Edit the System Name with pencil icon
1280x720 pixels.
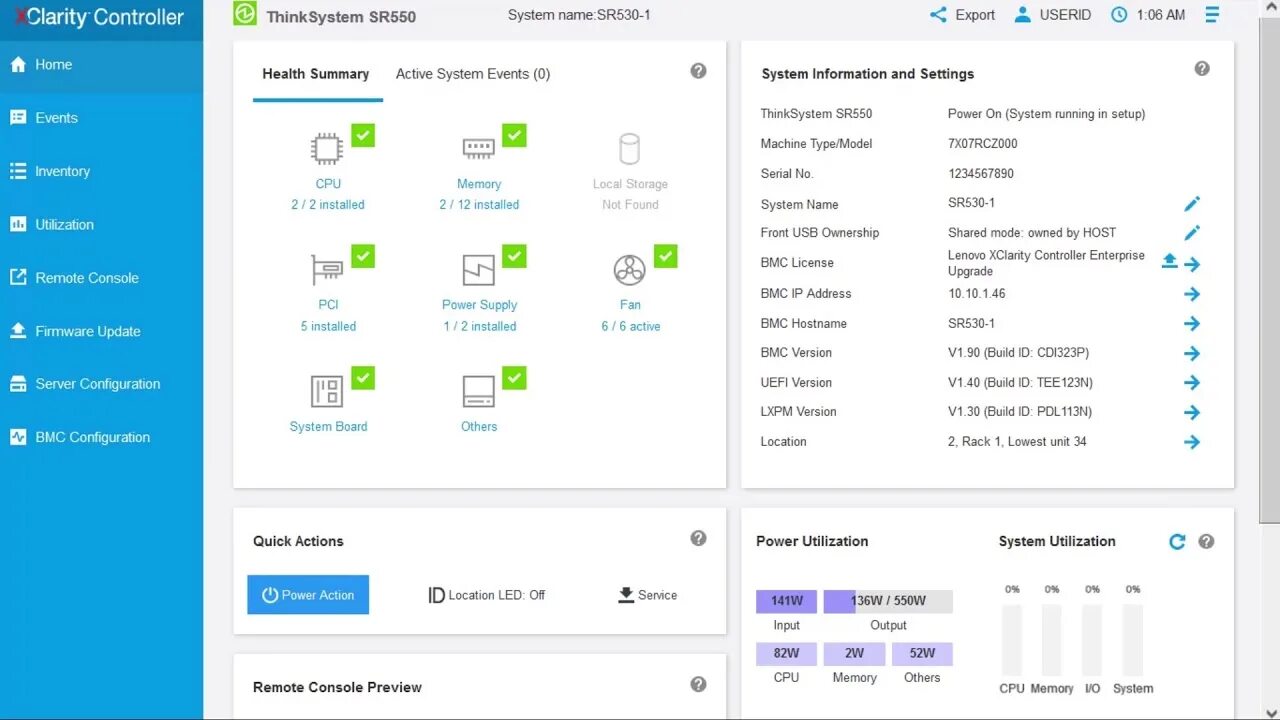click(1192, 204)
